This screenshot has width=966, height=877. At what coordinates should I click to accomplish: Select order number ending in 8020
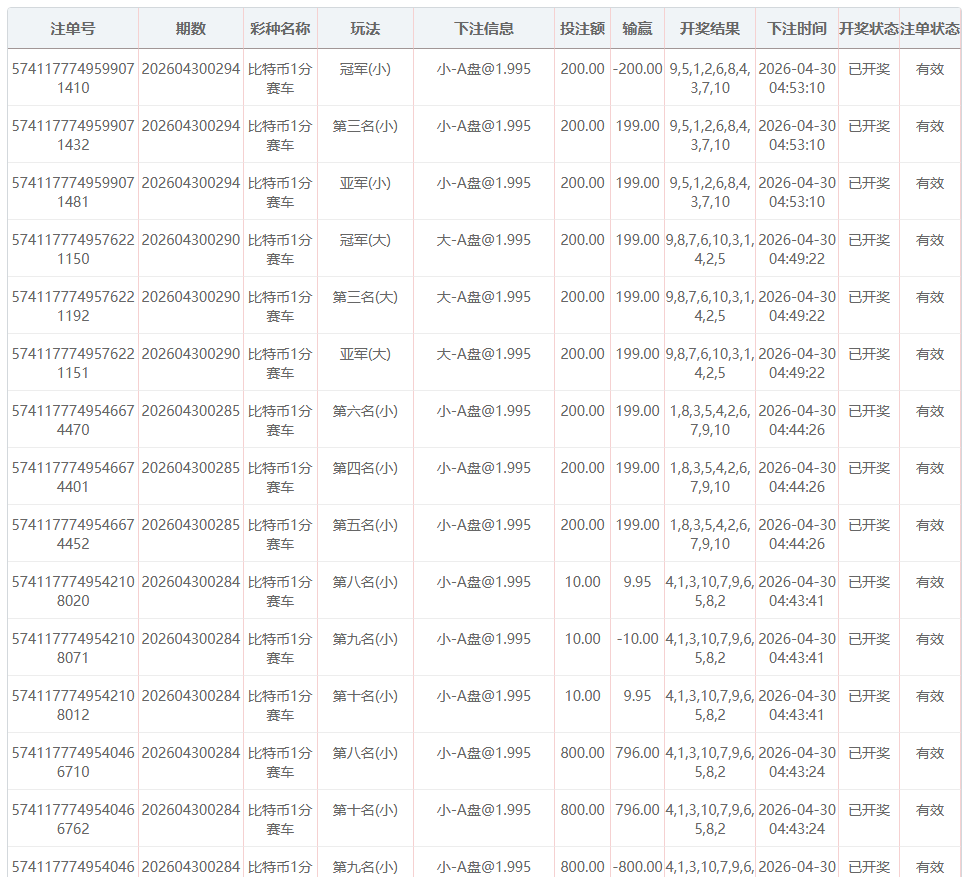[73, 591]
